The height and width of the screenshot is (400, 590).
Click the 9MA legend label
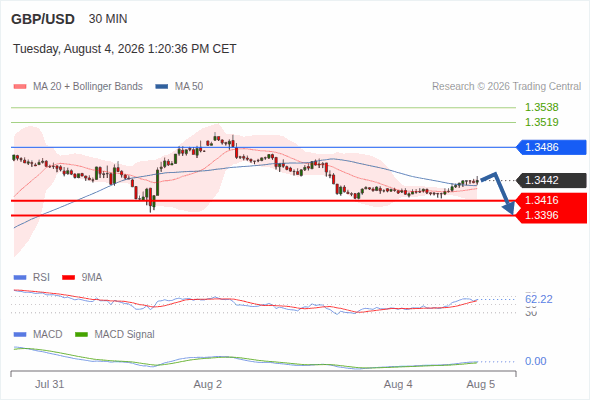(x=92, y=278)
